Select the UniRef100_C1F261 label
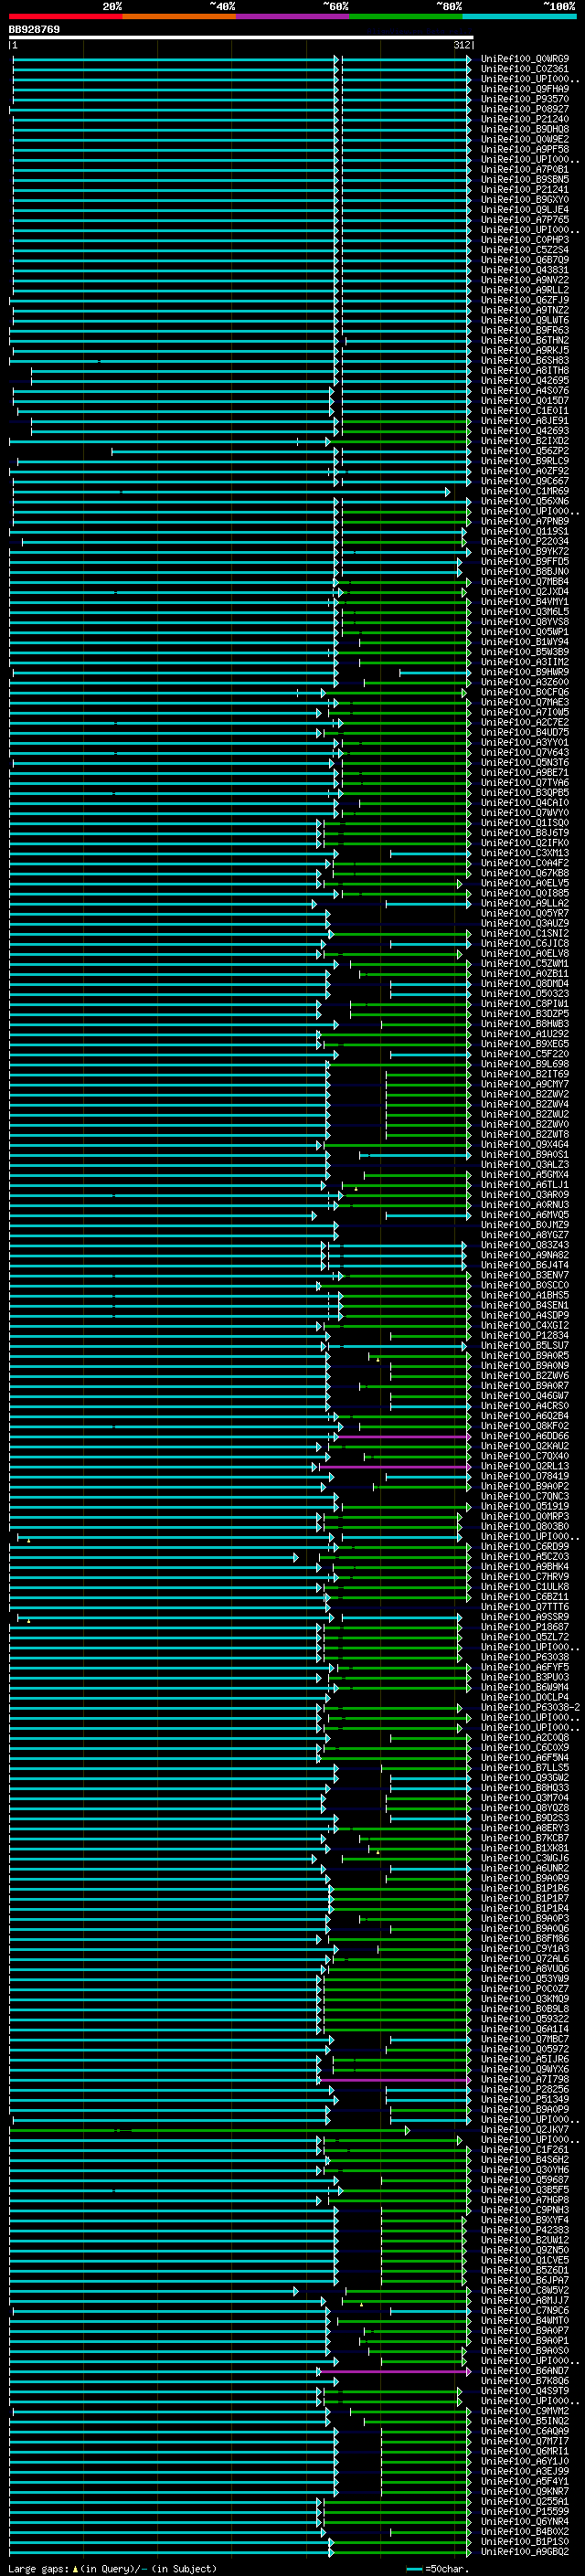 [x=524, y=2149]
